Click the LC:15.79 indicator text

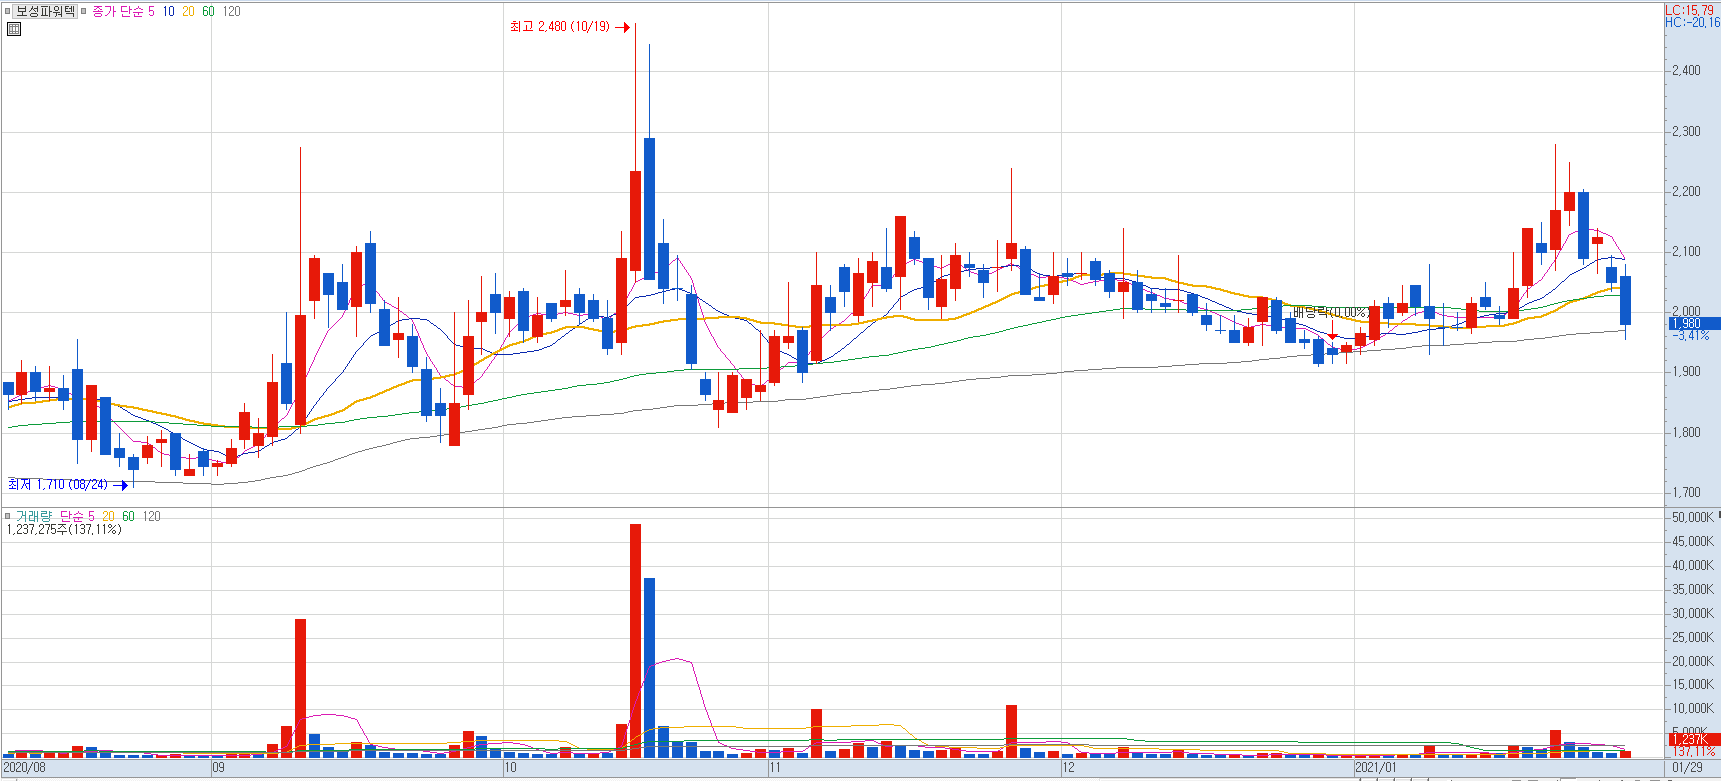(1690, 10)
